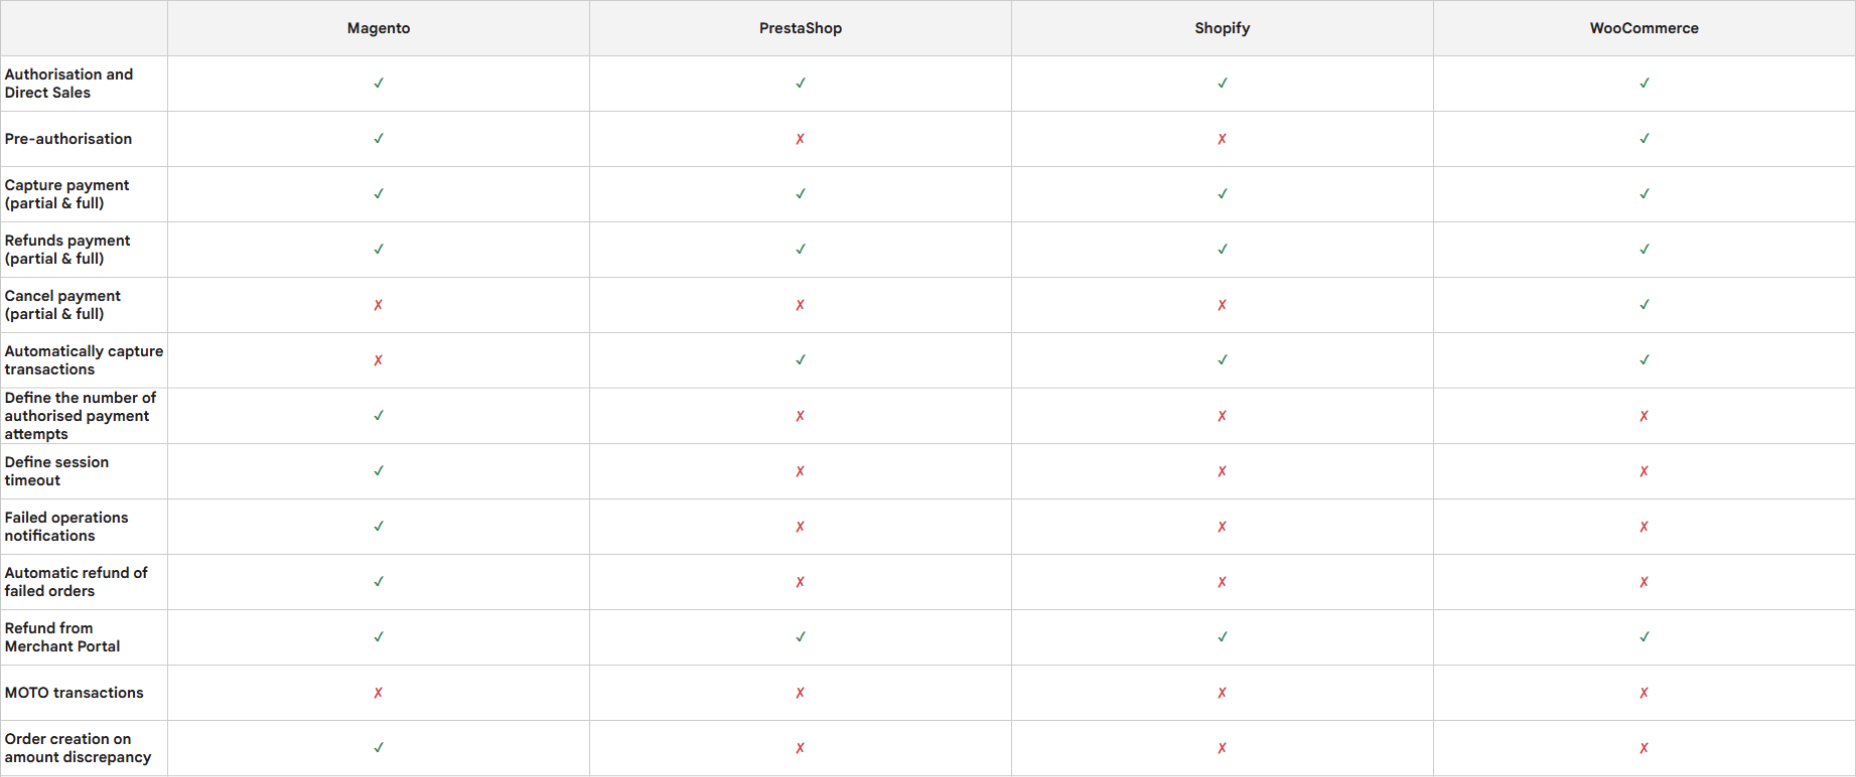Click PrestaShop's Order creation on amount discrepancy cross

(x=800, y=748)
